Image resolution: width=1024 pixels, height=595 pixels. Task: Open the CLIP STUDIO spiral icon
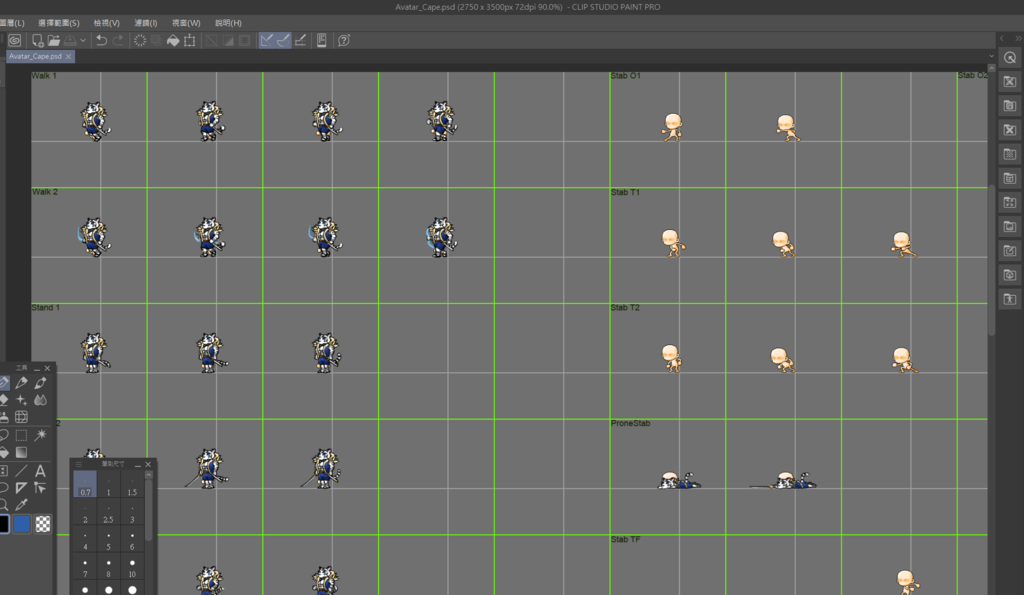click(x=15, y=40)
